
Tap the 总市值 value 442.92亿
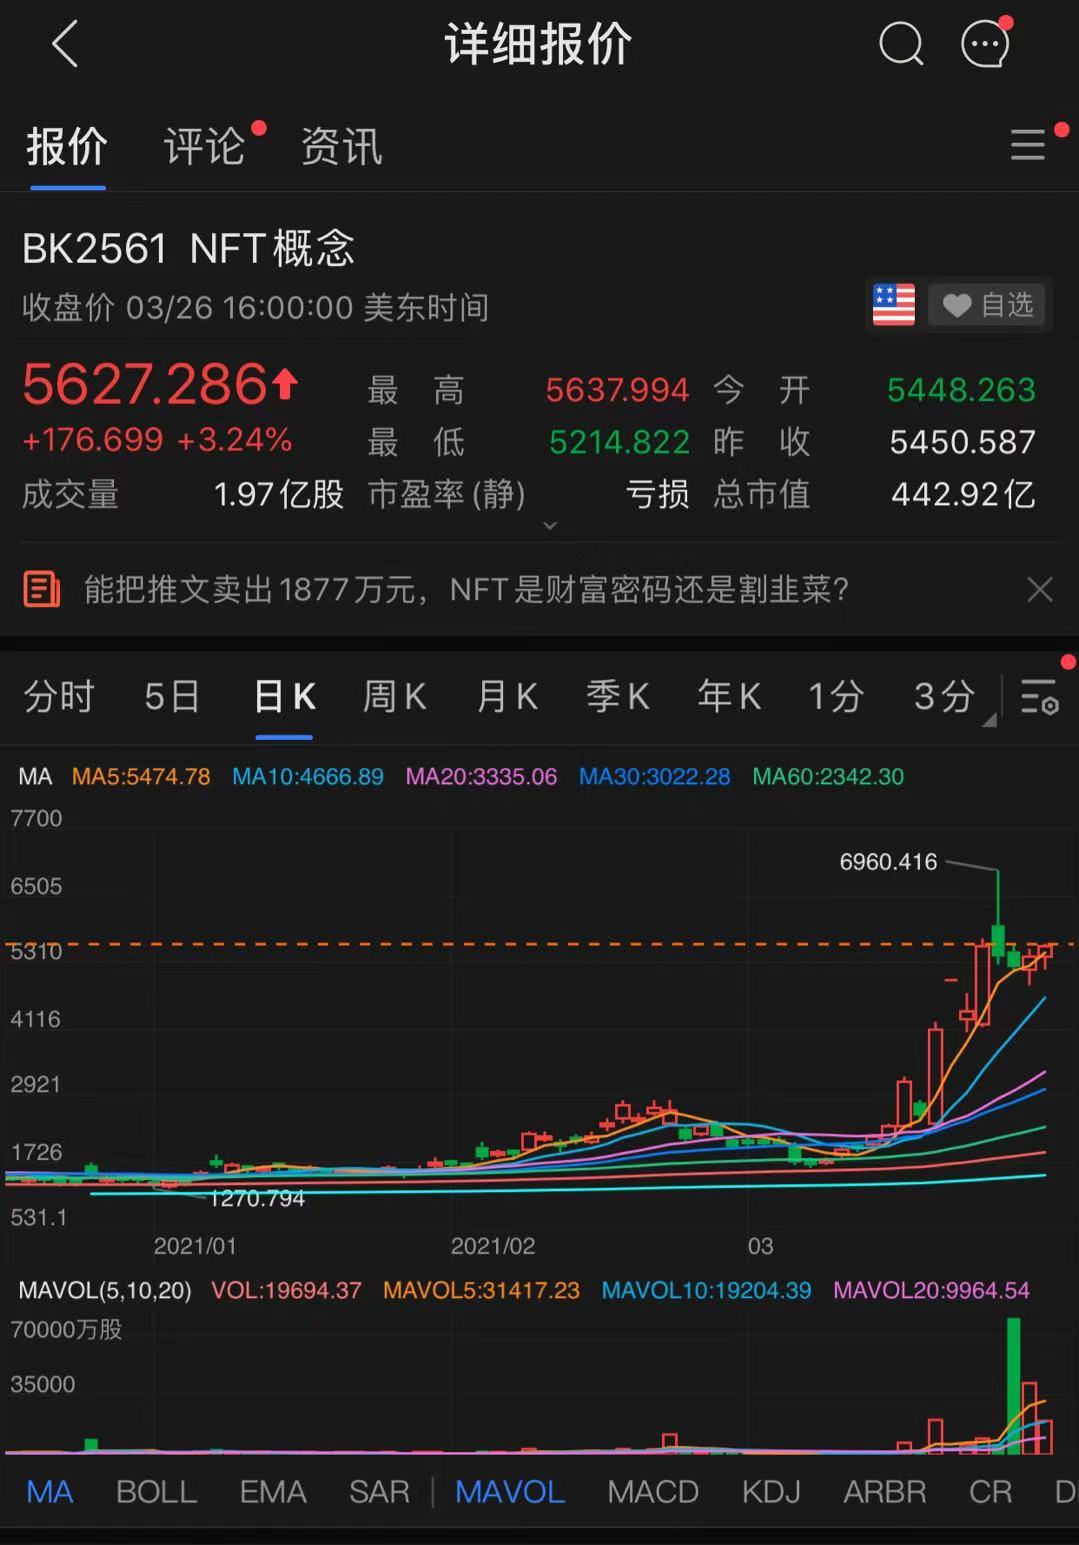(x=963, y=494)
